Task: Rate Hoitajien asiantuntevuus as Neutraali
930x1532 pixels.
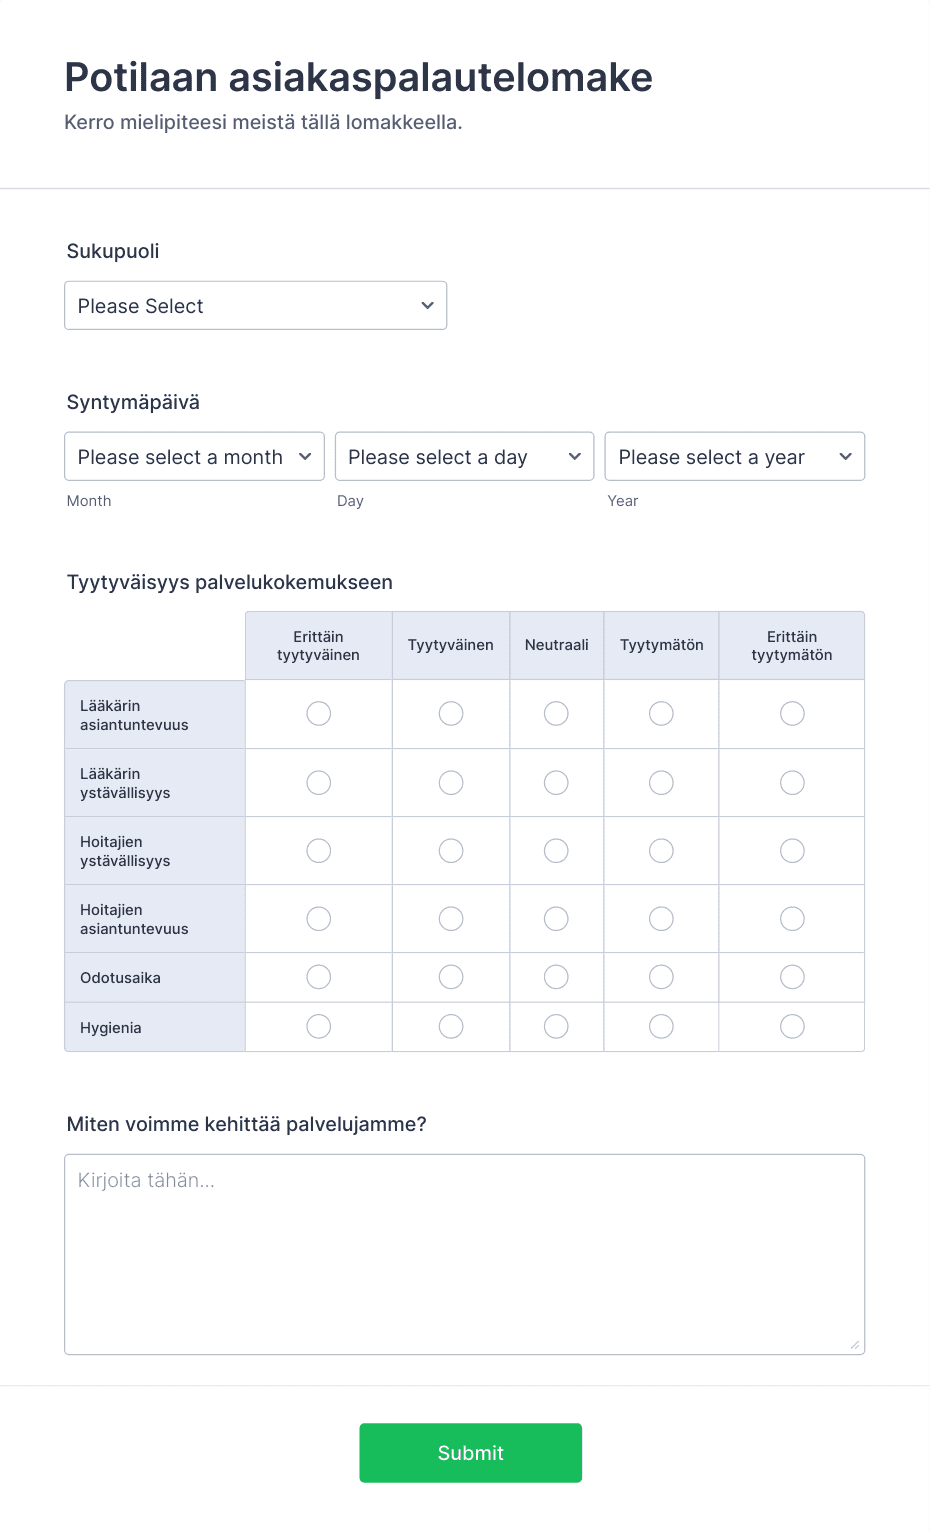Action: tap(556, 918)
